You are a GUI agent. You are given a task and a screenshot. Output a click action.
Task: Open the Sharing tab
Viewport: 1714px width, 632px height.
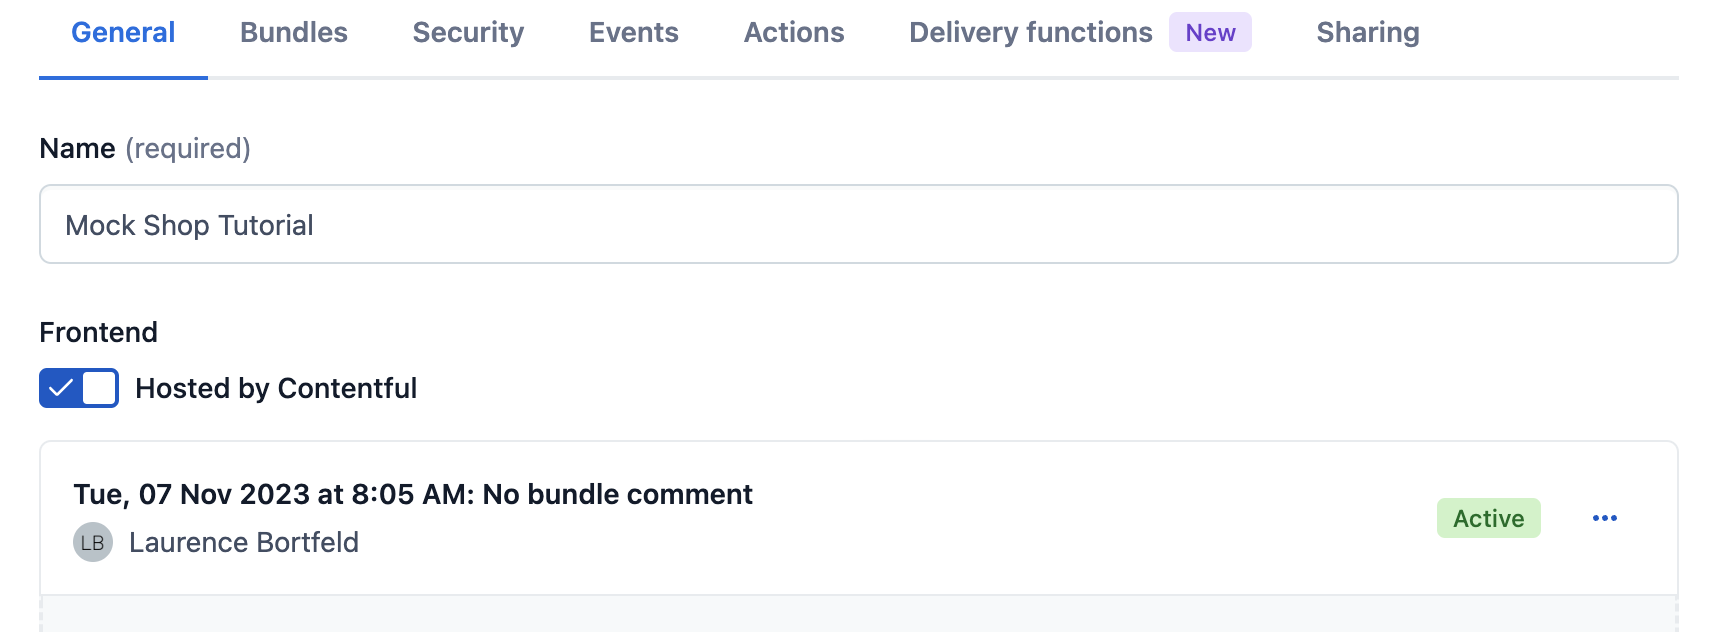click(x=1367, y=33)
